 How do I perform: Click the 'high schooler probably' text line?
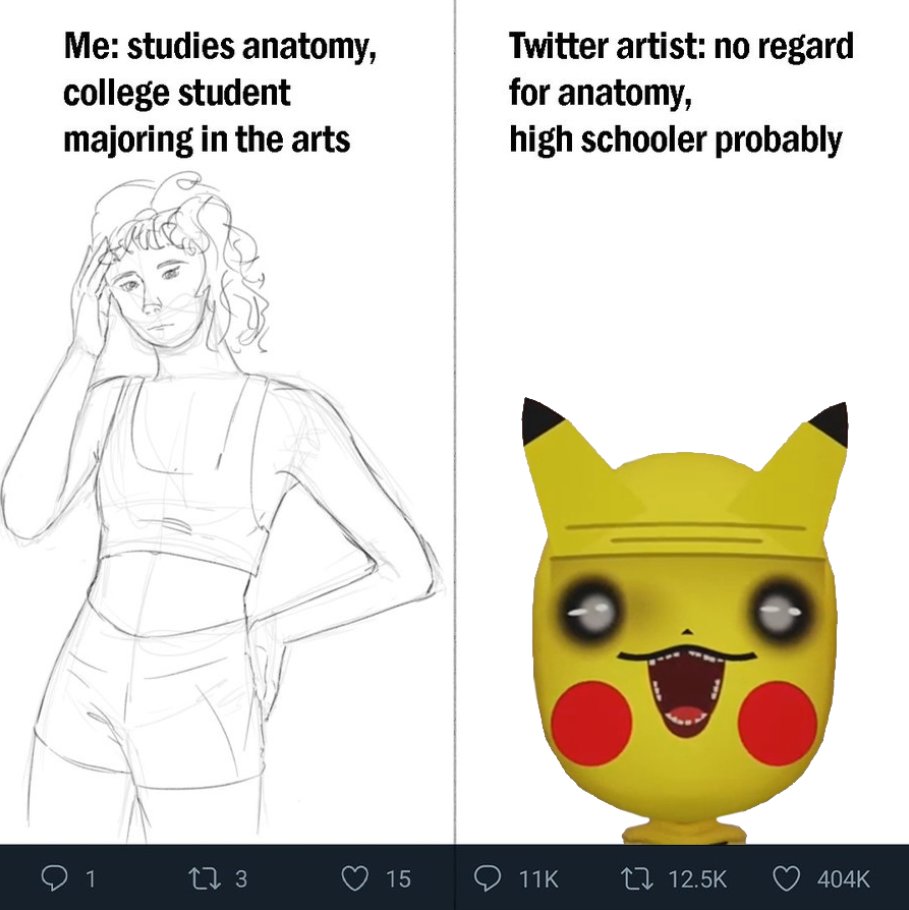coord(675,140)
